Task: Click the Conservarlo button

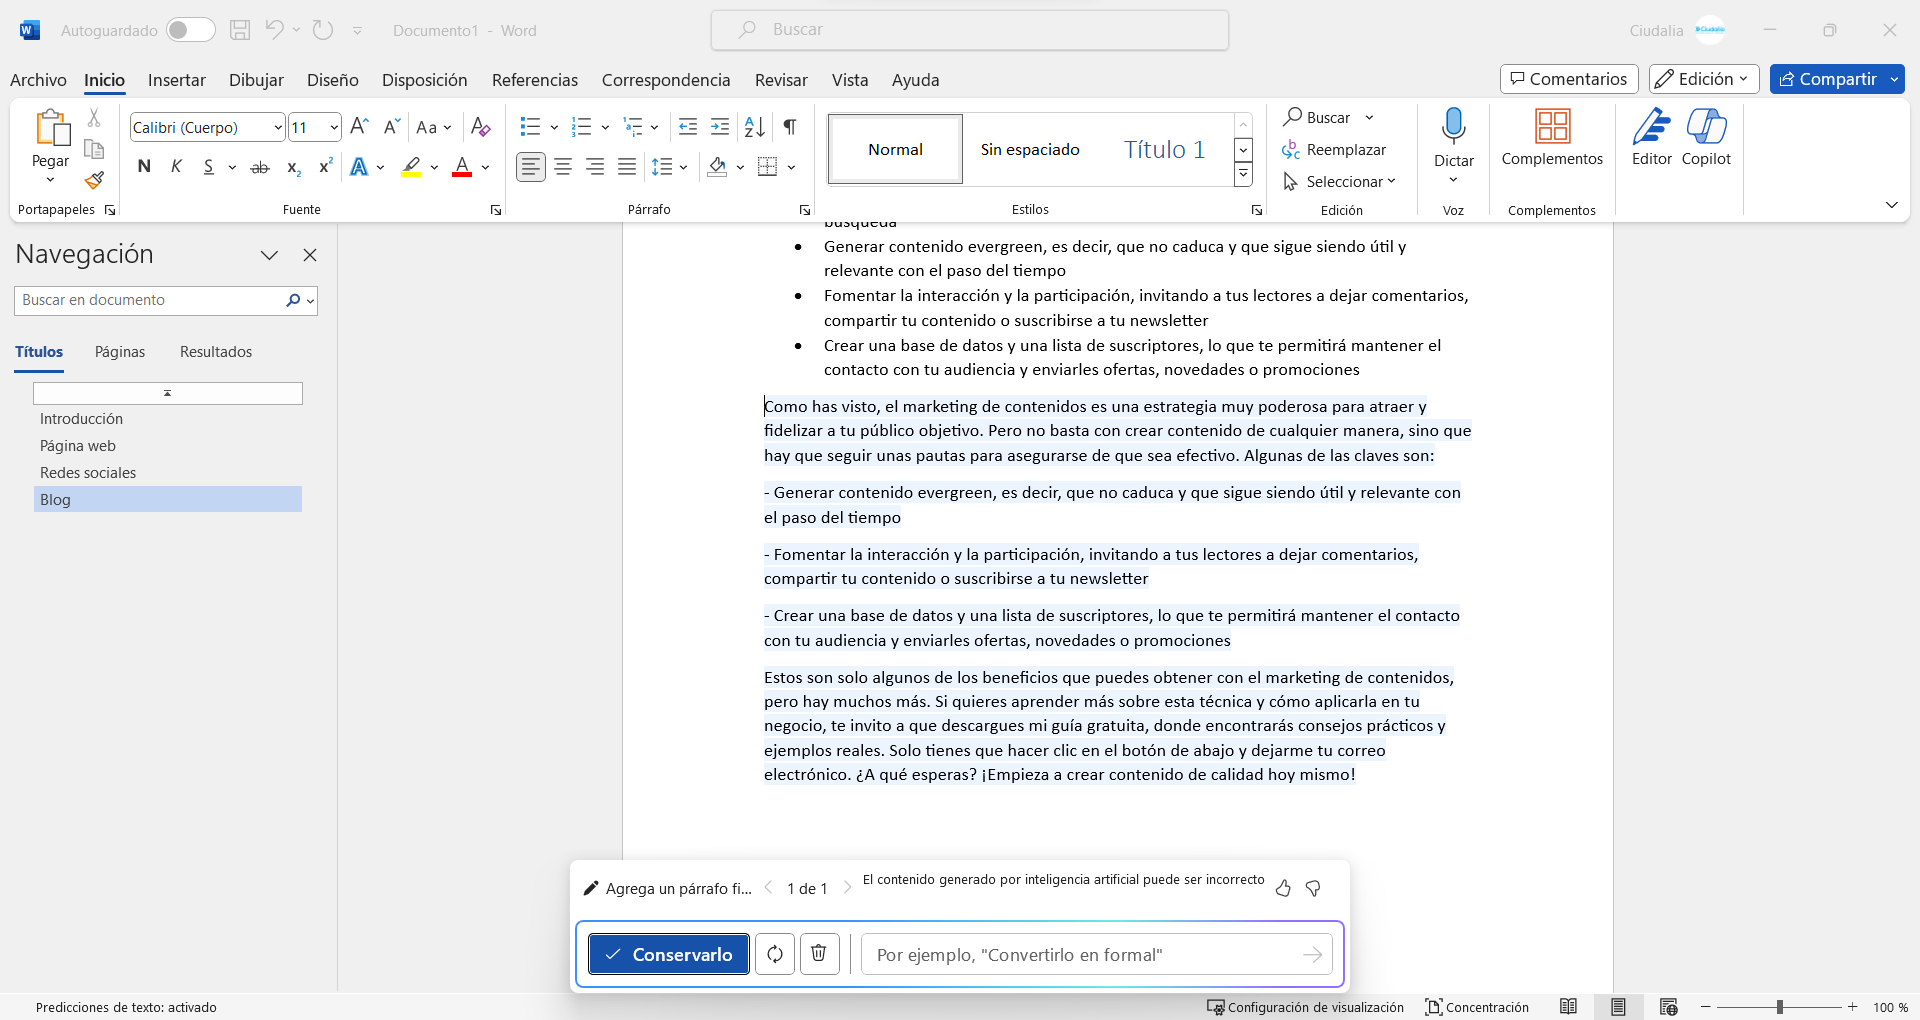Action: pyautogui.click(x=669, y=954)
